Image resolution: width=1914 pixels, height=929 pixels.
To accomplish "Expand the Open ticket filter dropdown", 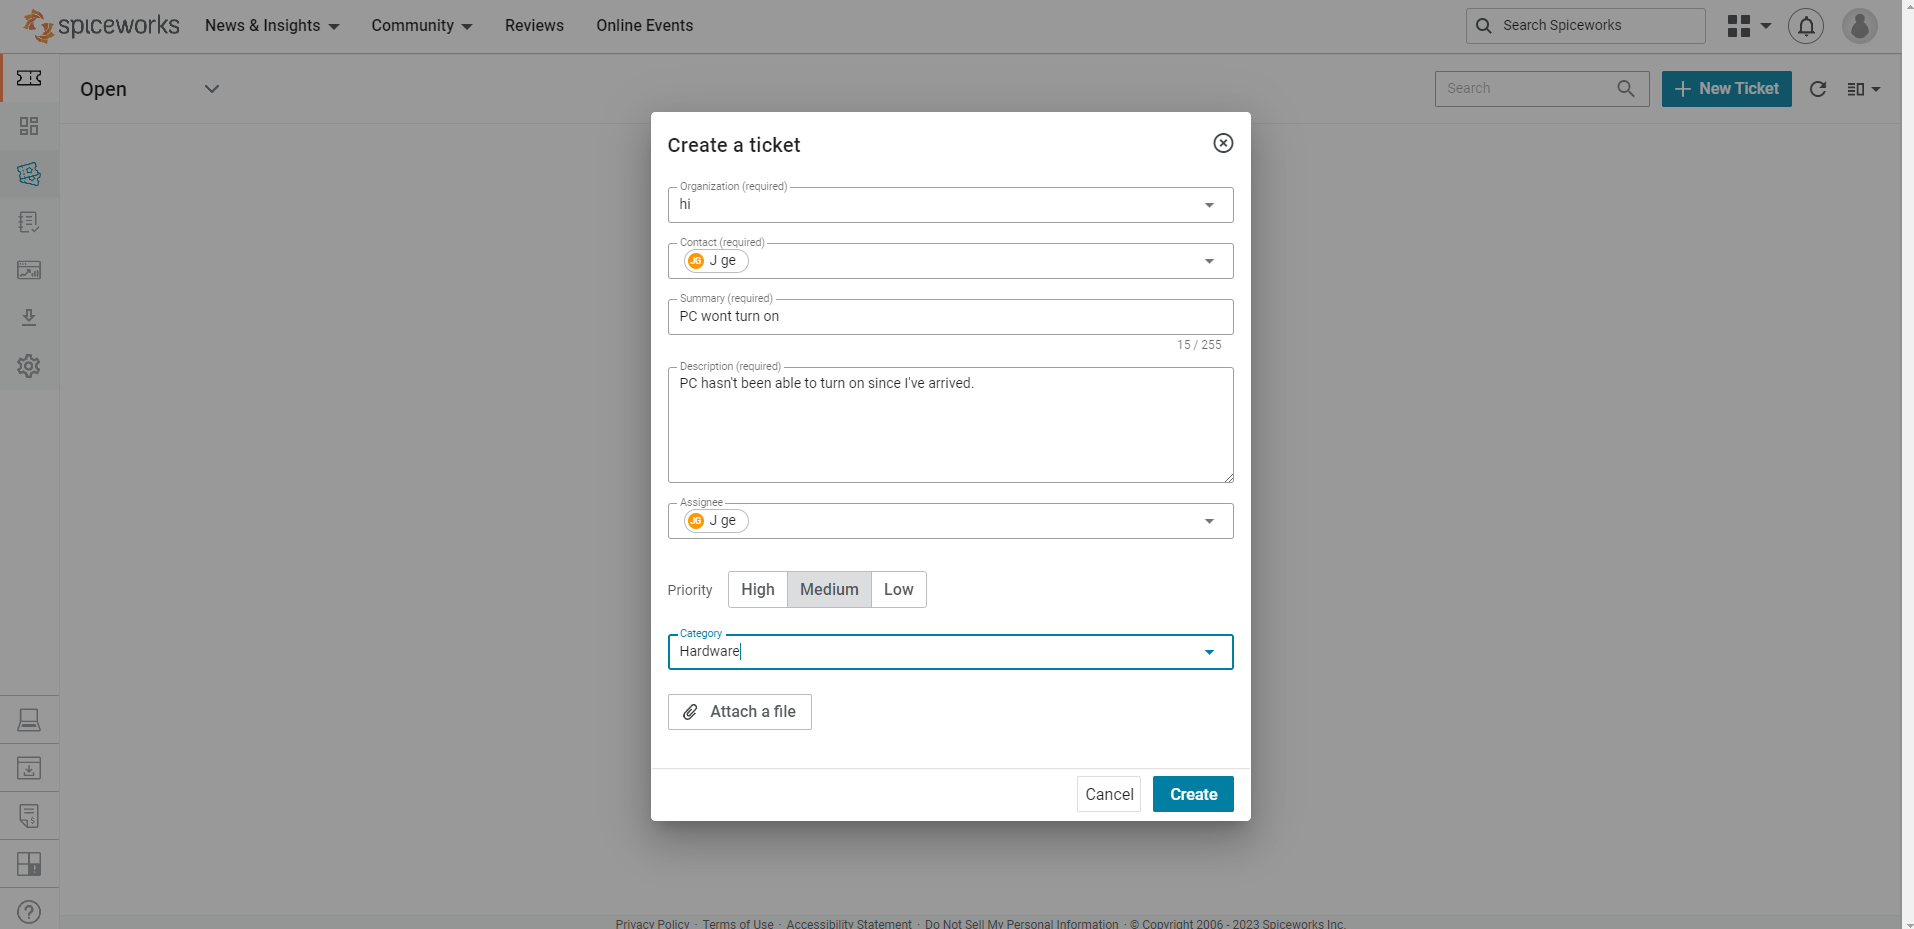I will click(x=211, y=88).
